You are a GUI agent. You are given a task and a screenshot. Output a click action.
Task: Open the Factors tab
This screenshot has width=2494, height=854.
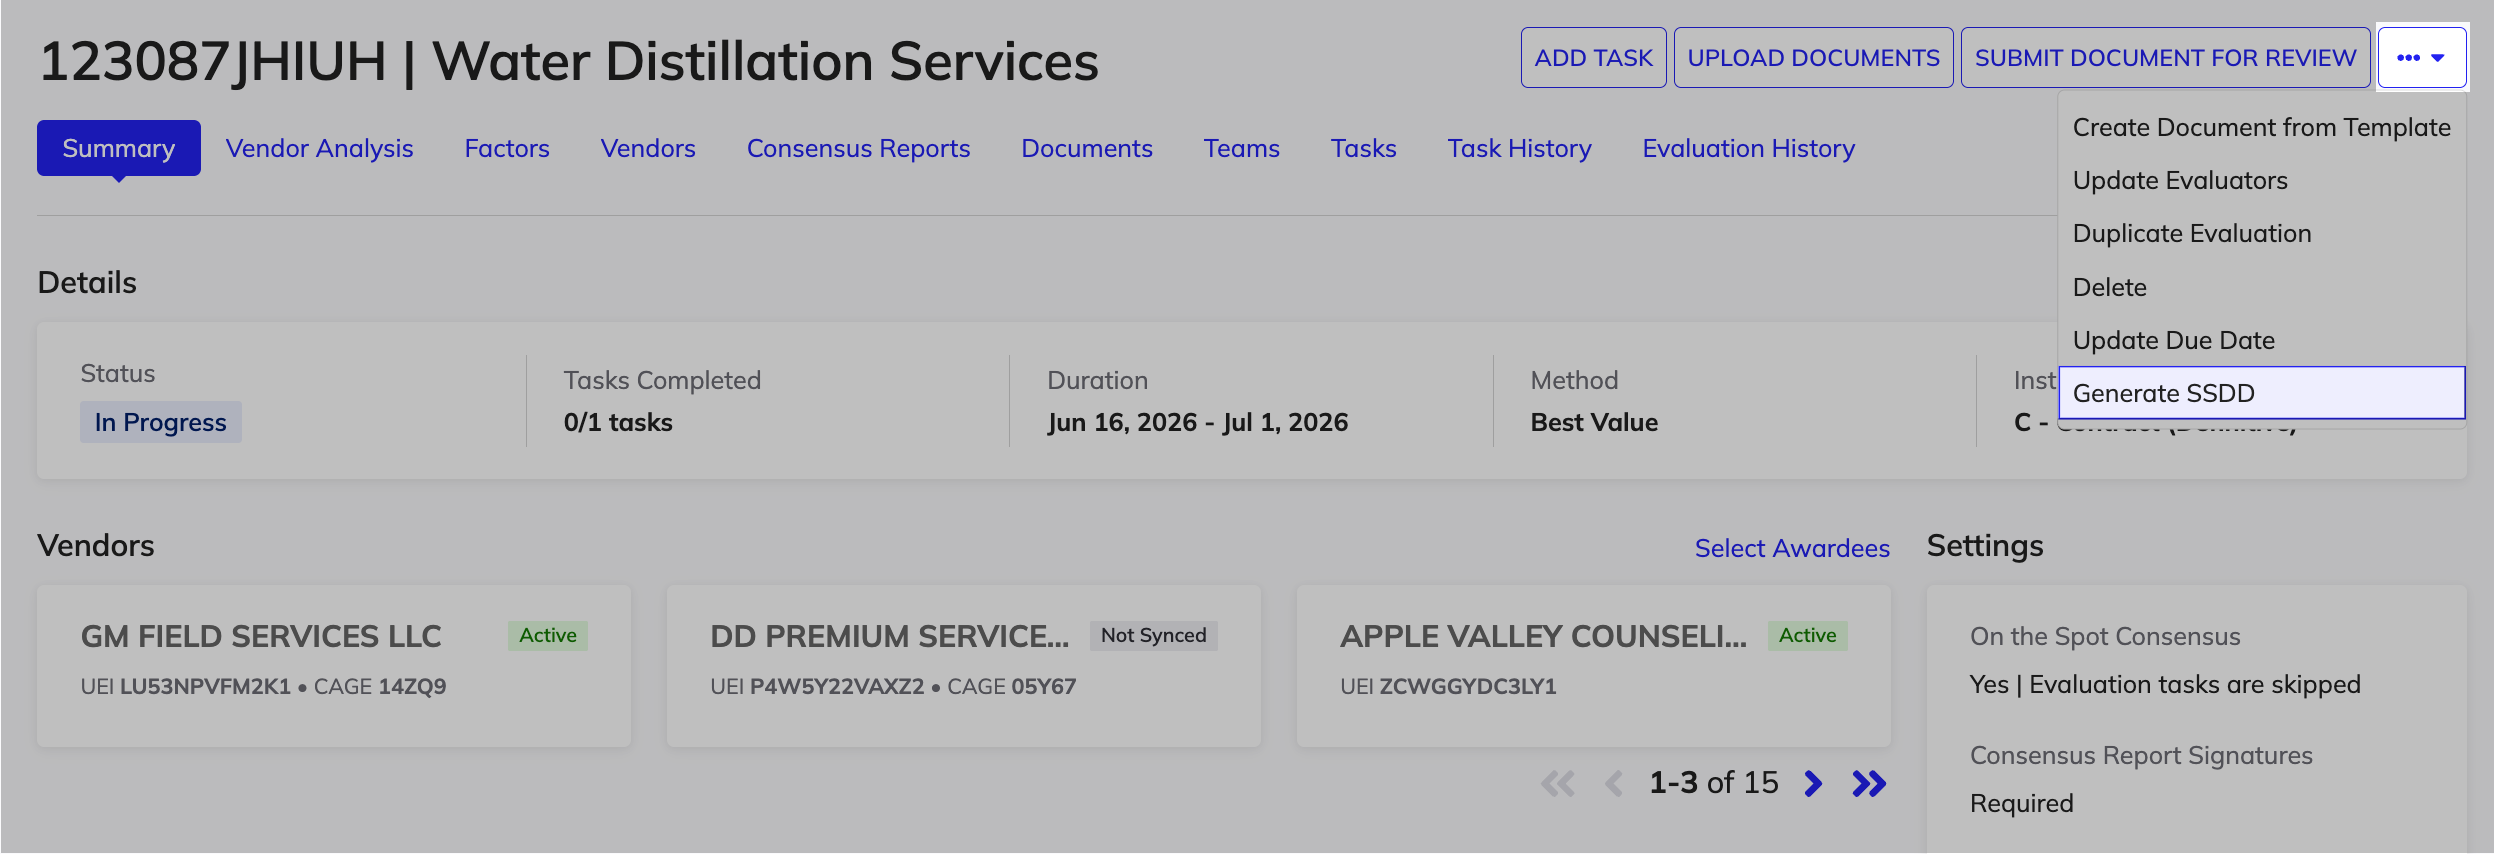[507, 148]
